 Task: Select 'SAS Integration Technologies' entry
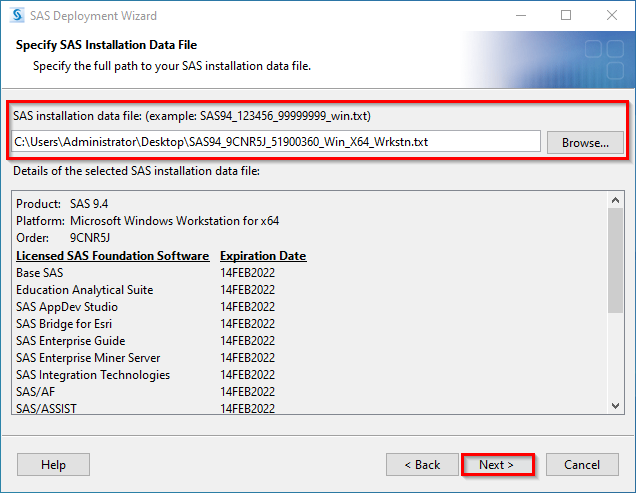(x=93, y=375)
